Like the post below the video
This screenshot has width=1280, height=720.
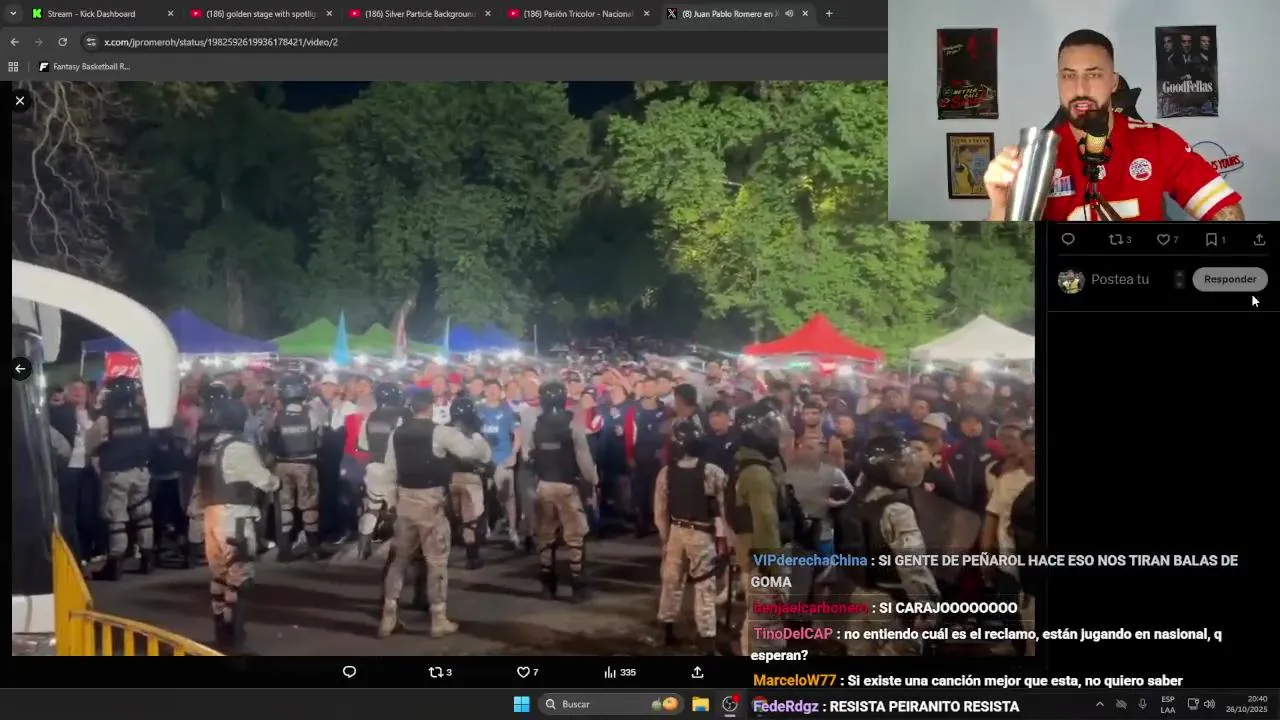click(527, 672)
